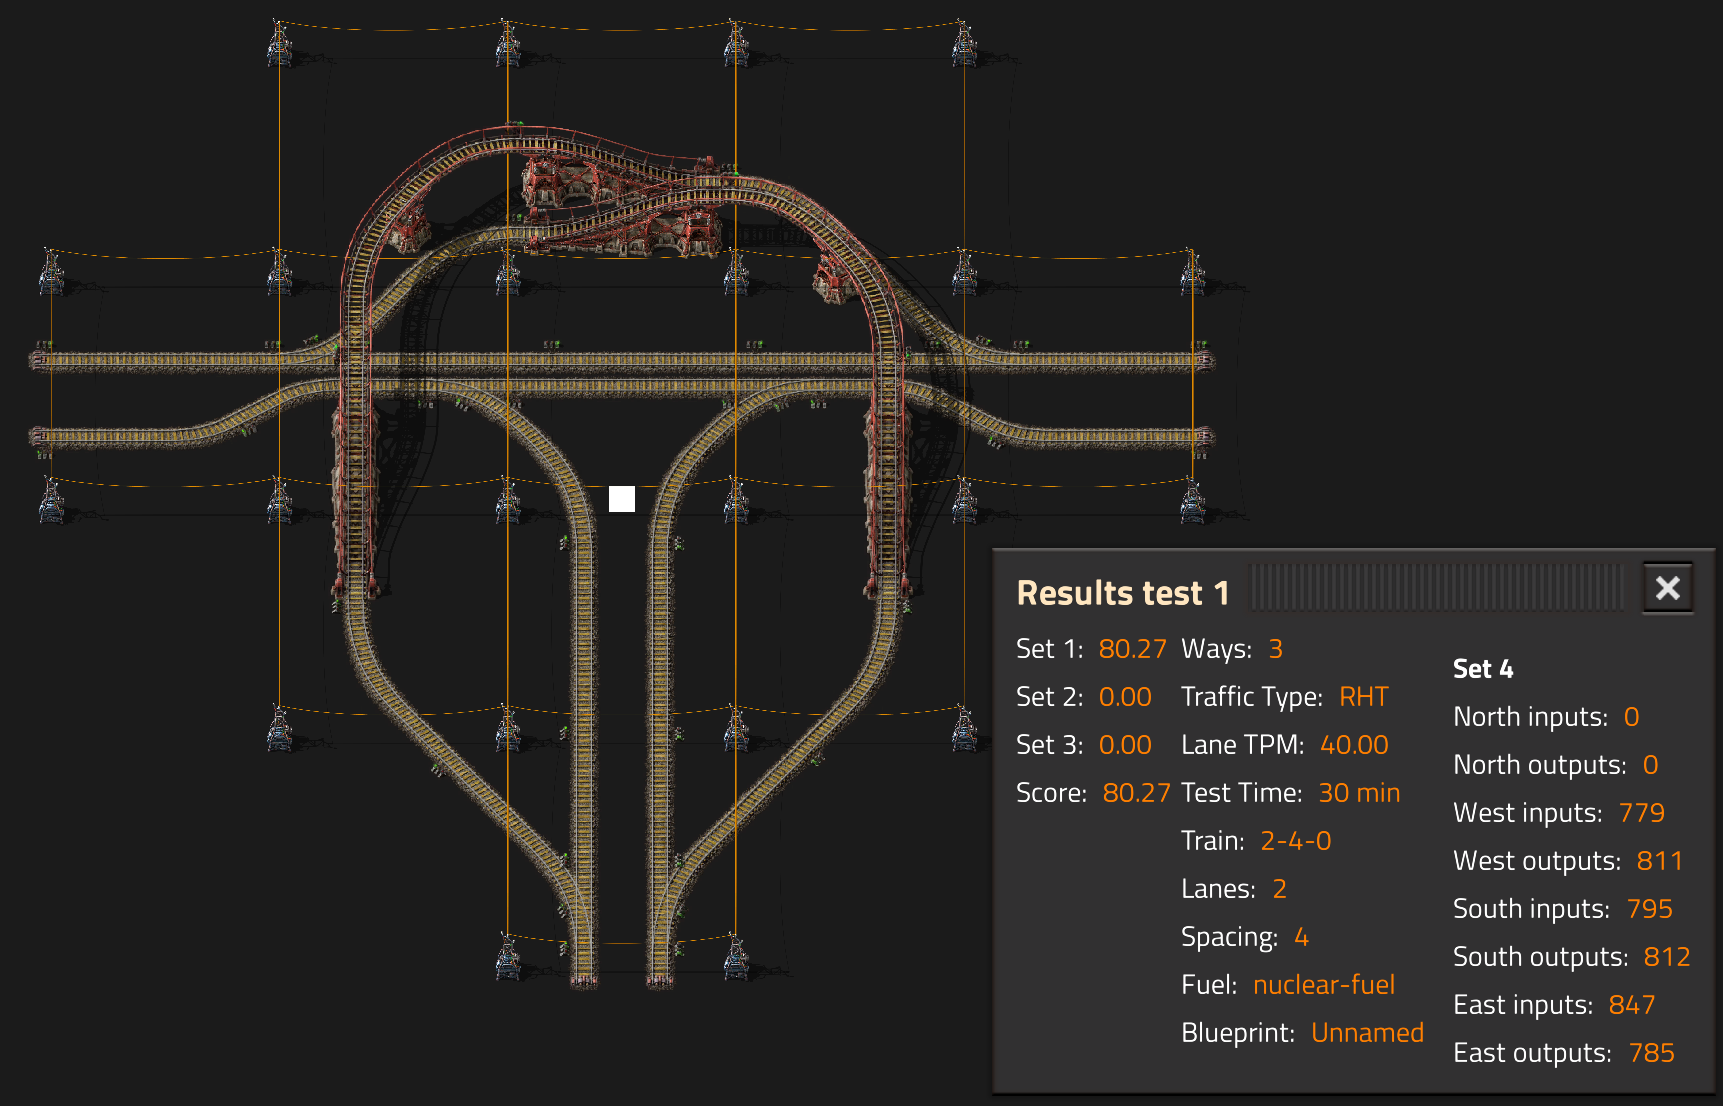The image size is (1723, 1106).
Task: Click the Traffic Type value RHT
Action: 1364,697
